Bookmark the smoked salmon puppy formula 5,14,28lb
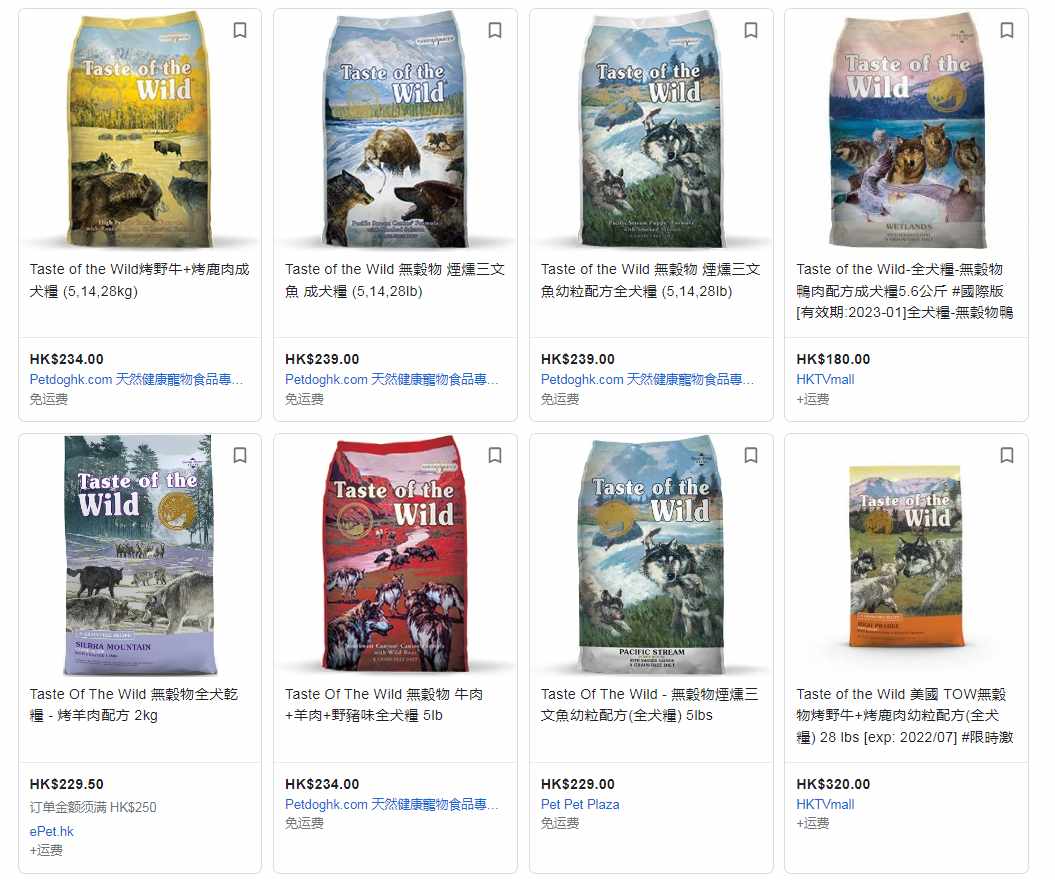The height and width of the screenshot is (880, 1055). tap(751, 30)
